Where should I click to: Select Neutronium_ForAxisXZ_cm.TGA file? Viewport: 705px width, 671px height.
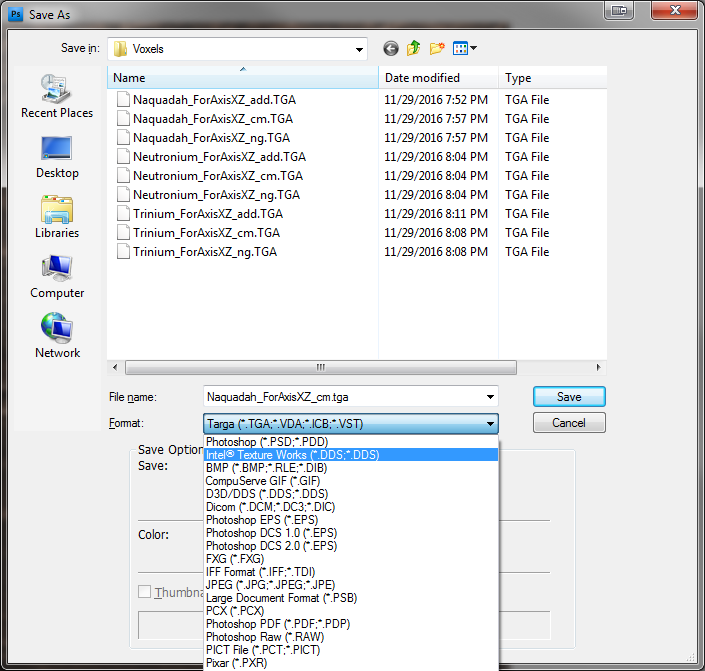click(x=218, y=175)
